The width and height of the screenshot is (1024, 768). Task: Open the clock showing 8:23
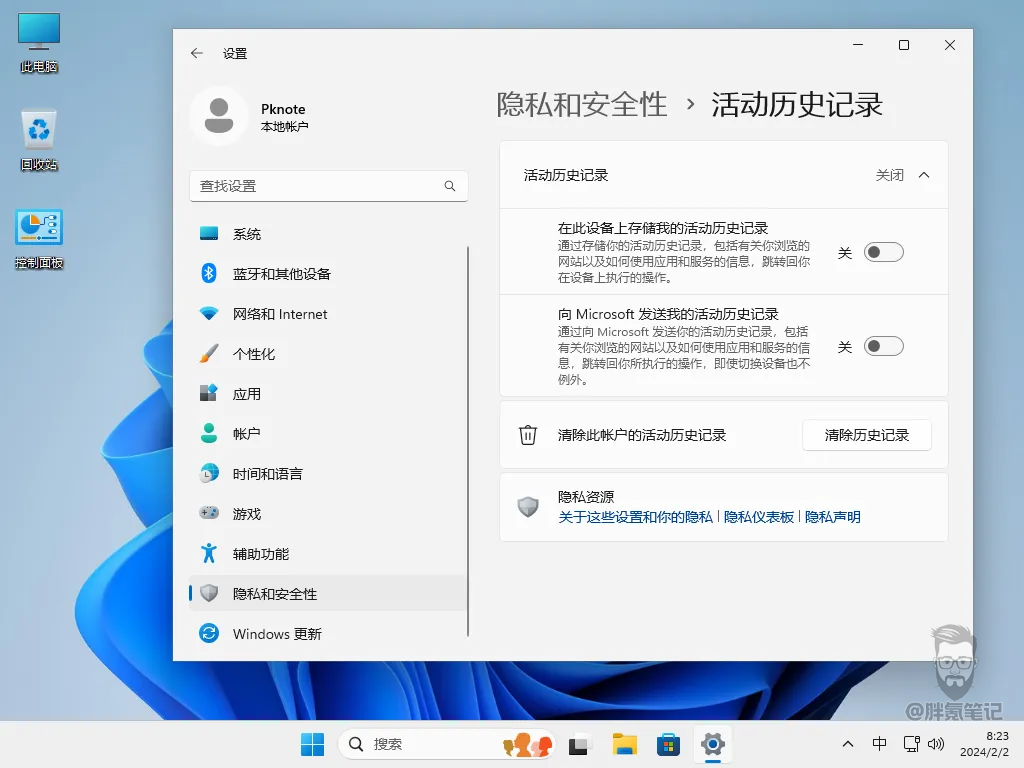(984, 744)
